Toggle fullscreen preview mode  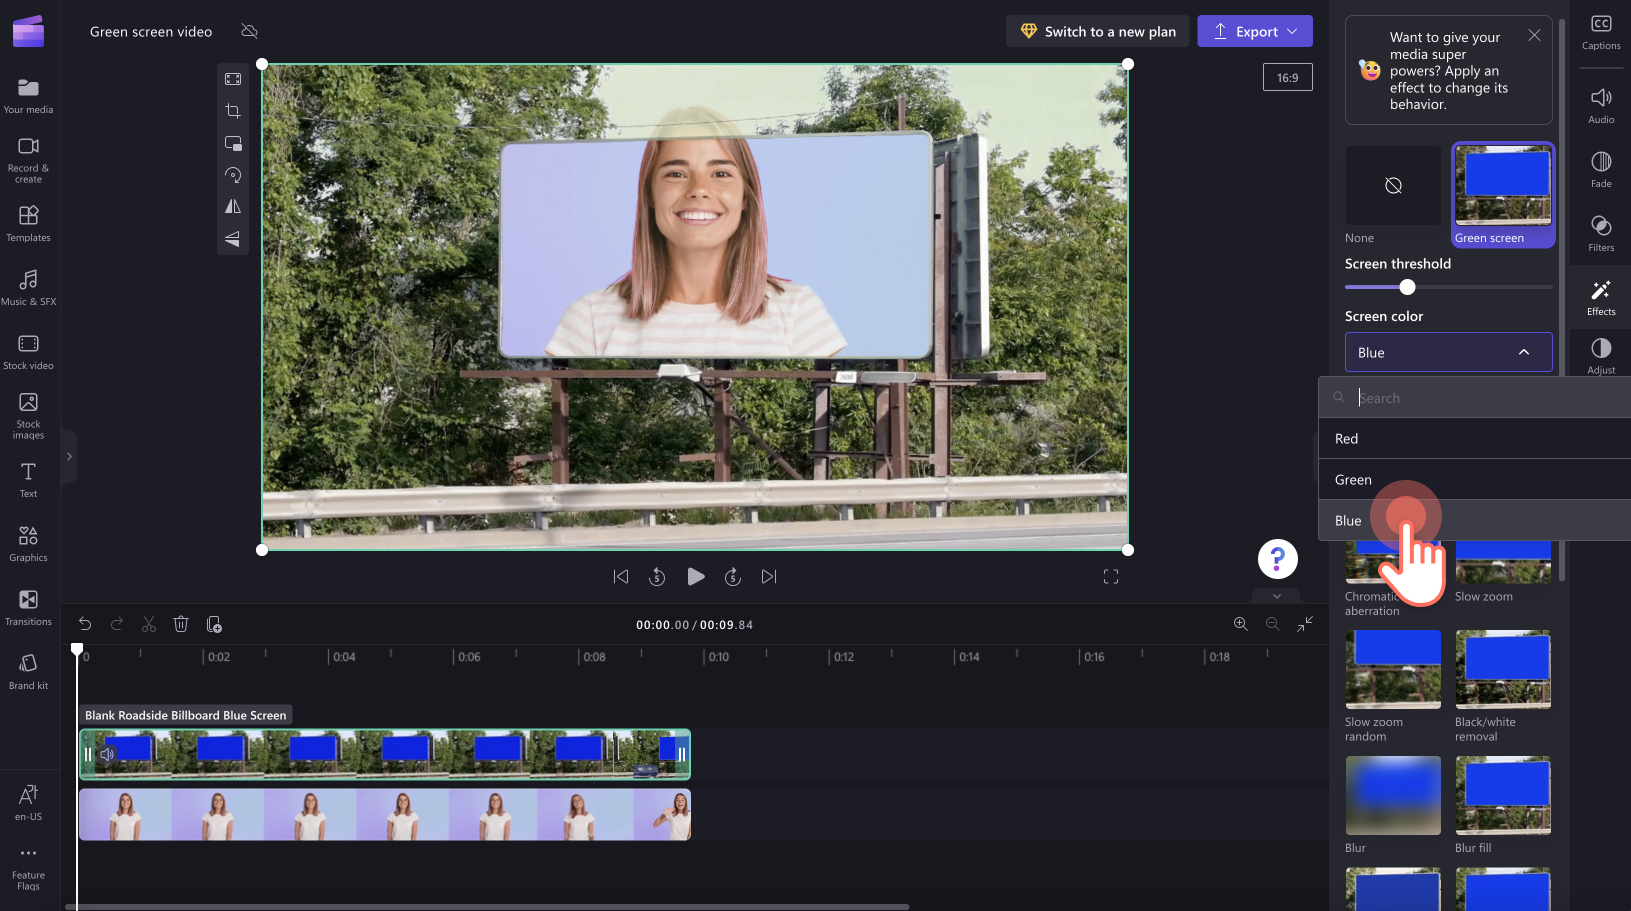pyautogui.click(x=1110, y=577)
